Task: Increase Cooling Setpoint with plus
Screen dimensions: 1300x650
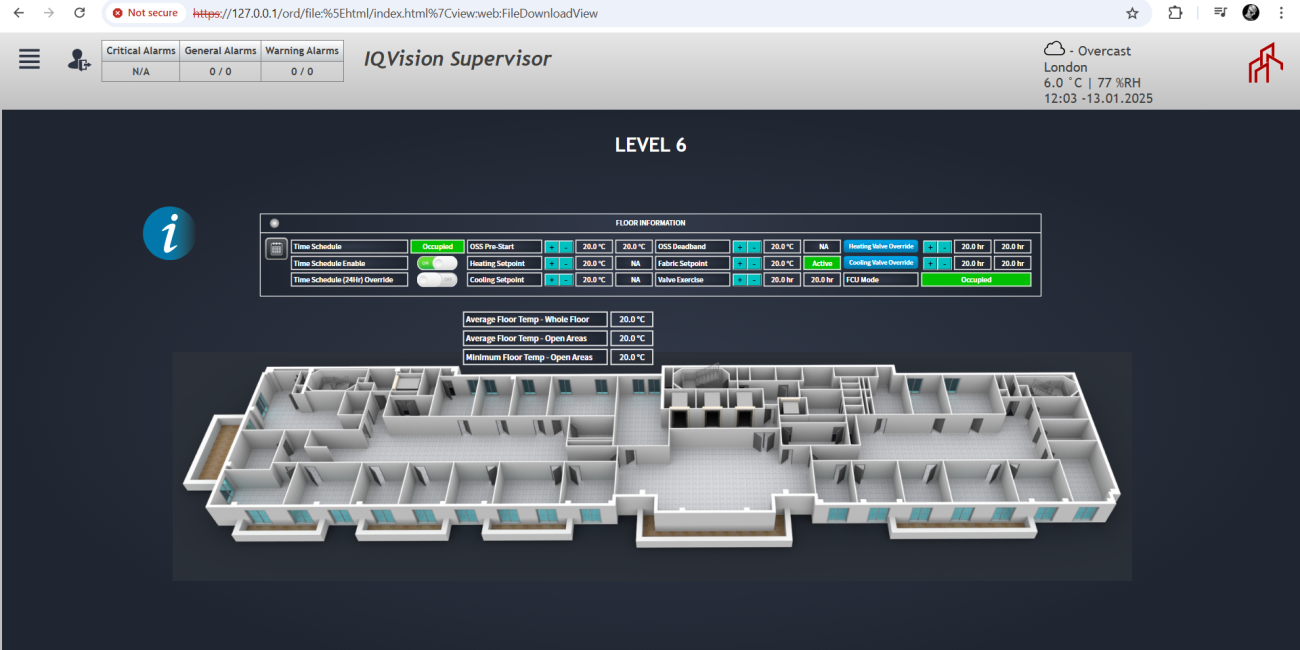Action: [552, 280]
